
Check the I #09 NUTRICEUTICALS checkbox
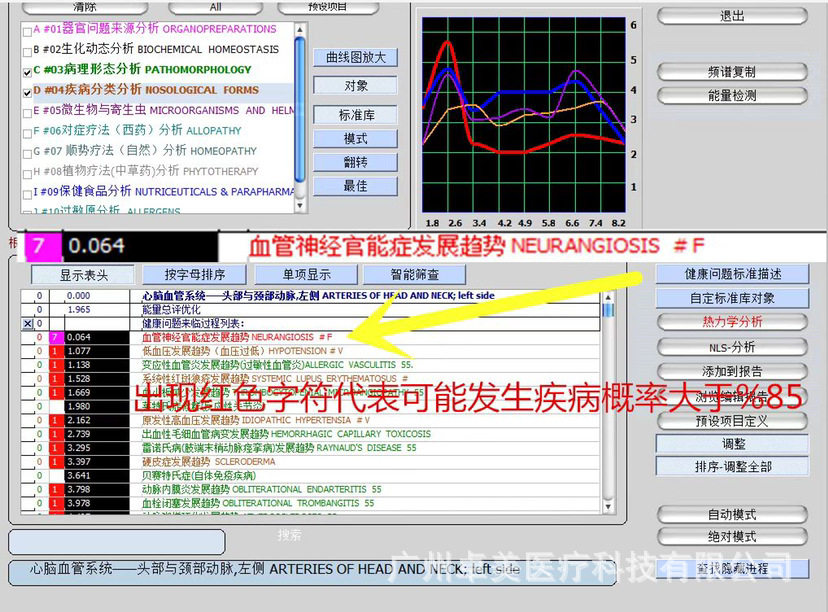pos(27,194)
